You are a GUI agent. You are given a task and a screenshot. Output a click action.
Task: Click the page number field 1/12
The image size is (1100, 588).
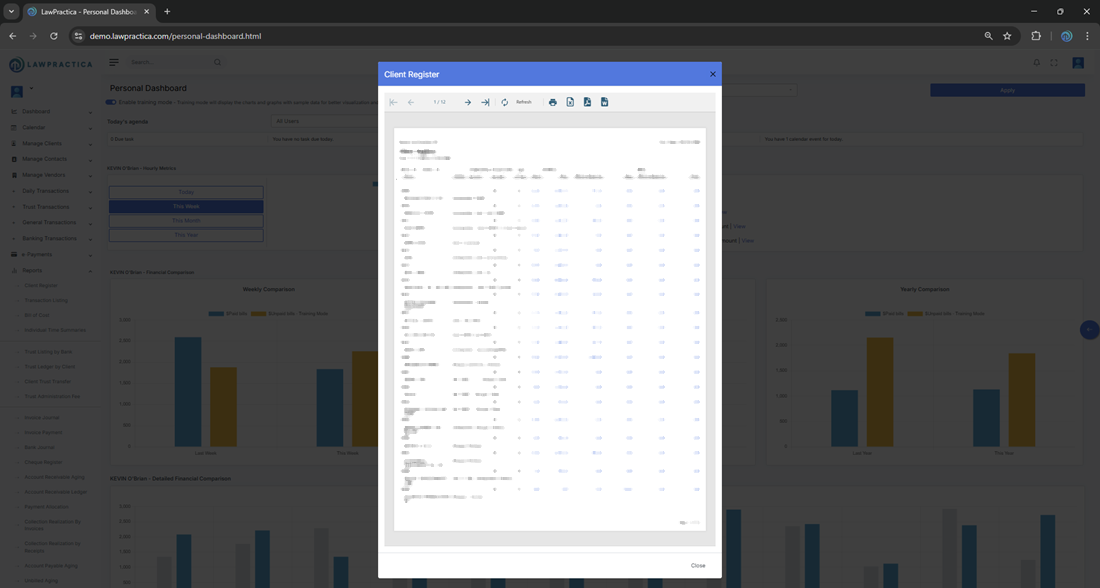click(x=439, y=102)
